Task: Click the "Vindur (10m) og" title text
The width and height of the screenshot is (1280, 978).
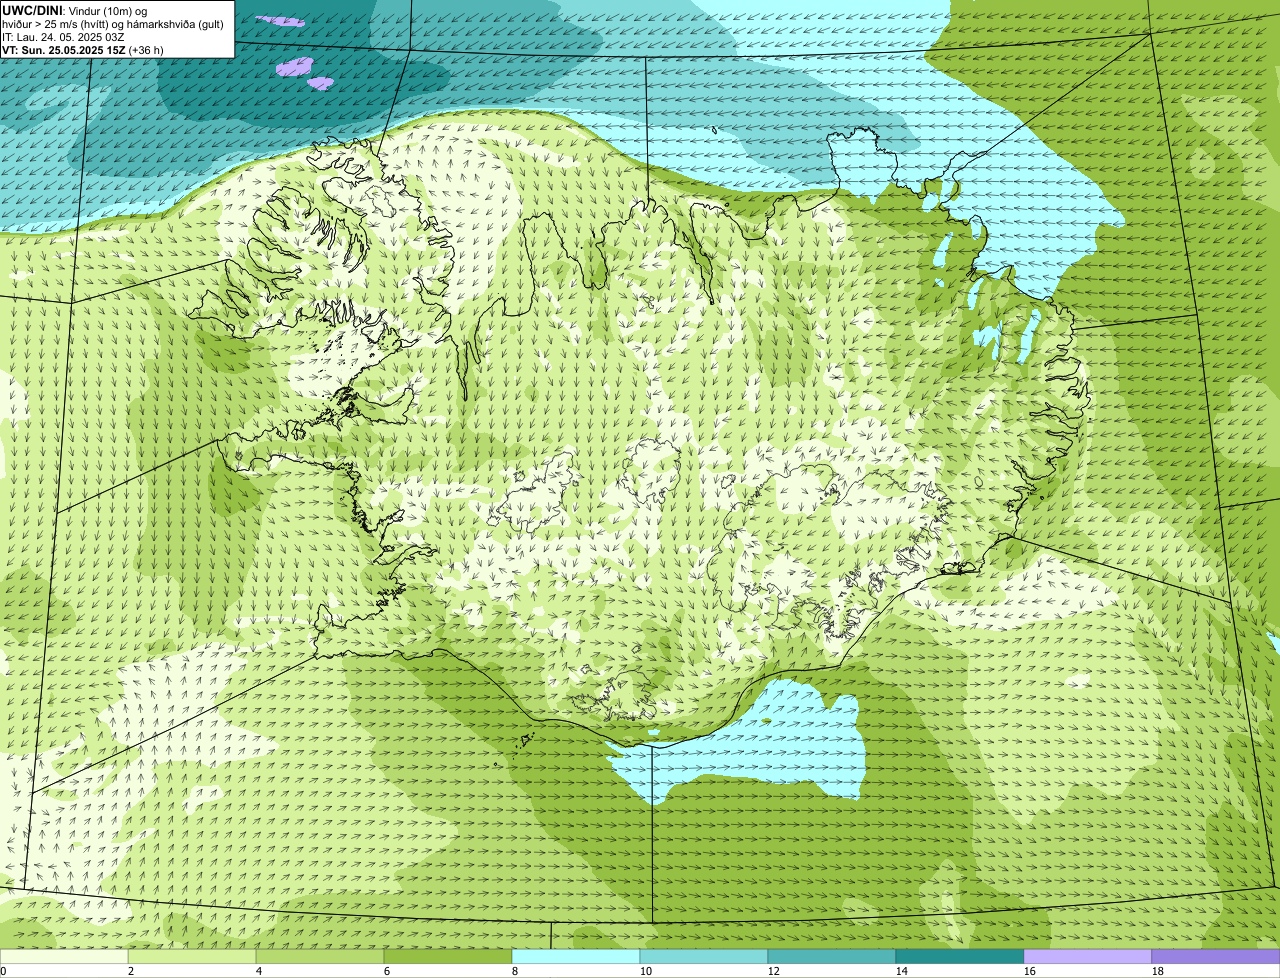Action: pos(107,10)
